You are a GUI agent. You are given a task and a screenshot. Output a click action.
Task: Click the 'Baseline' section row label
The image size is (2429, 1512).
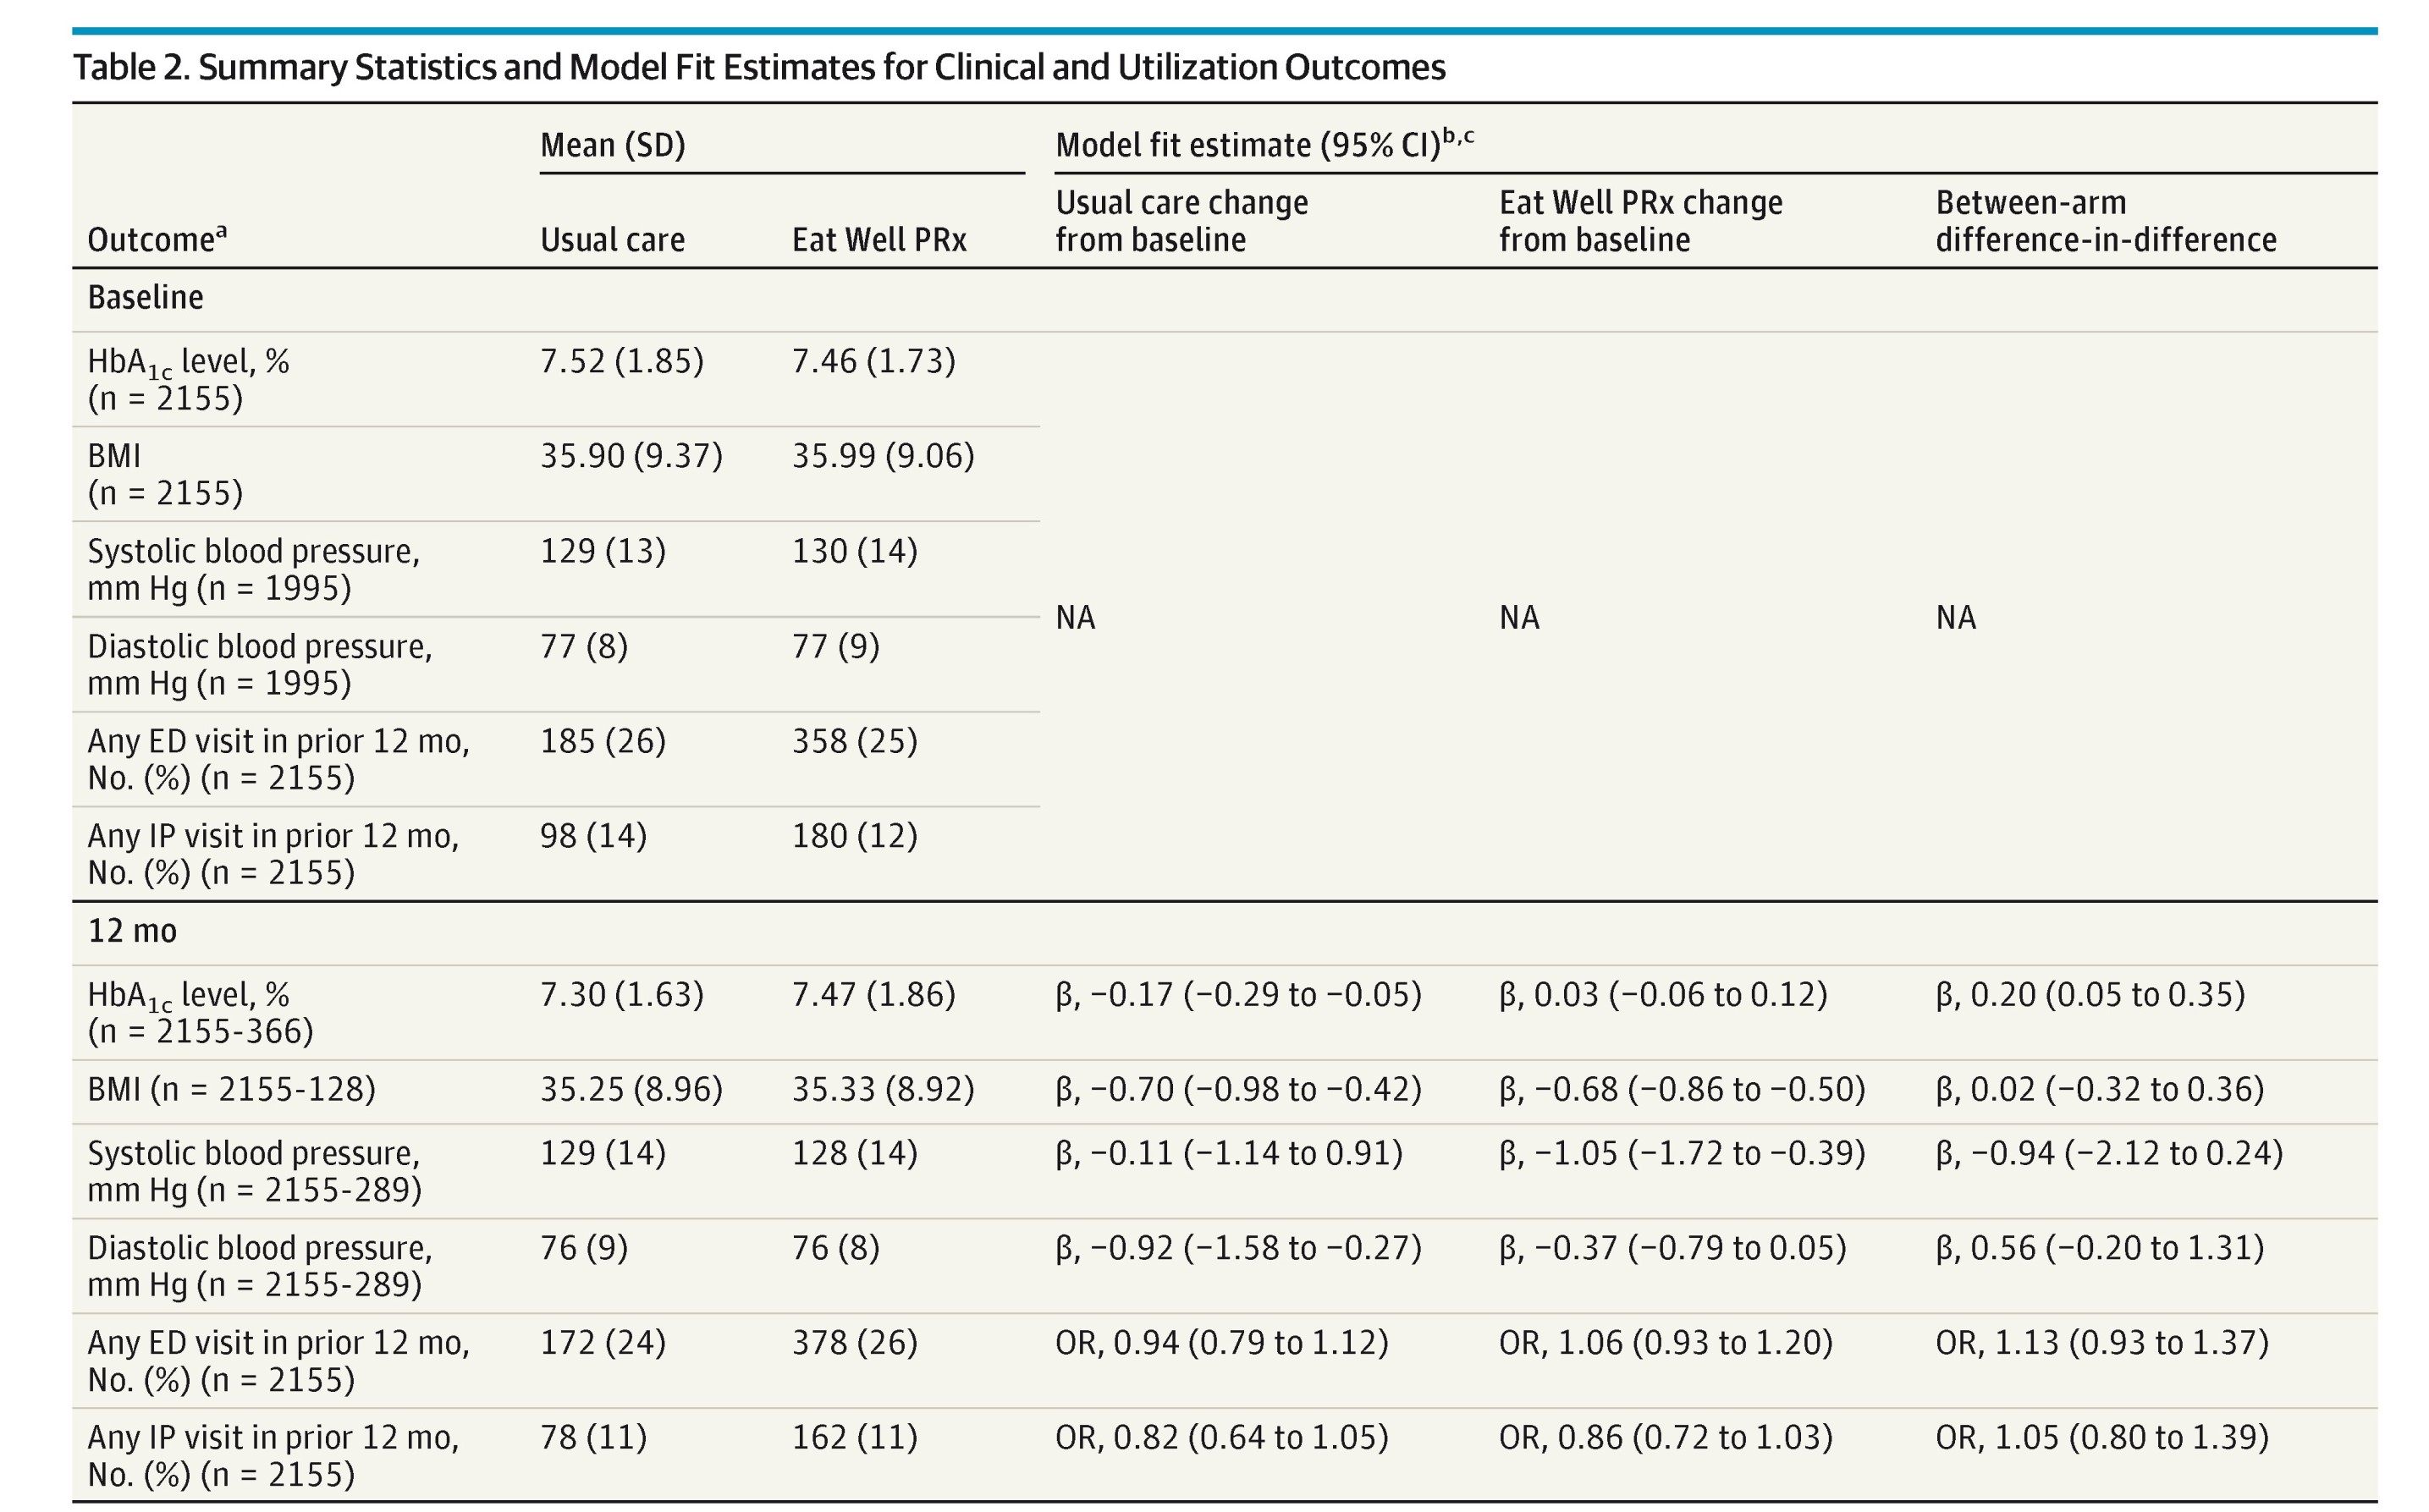point(145,298)
